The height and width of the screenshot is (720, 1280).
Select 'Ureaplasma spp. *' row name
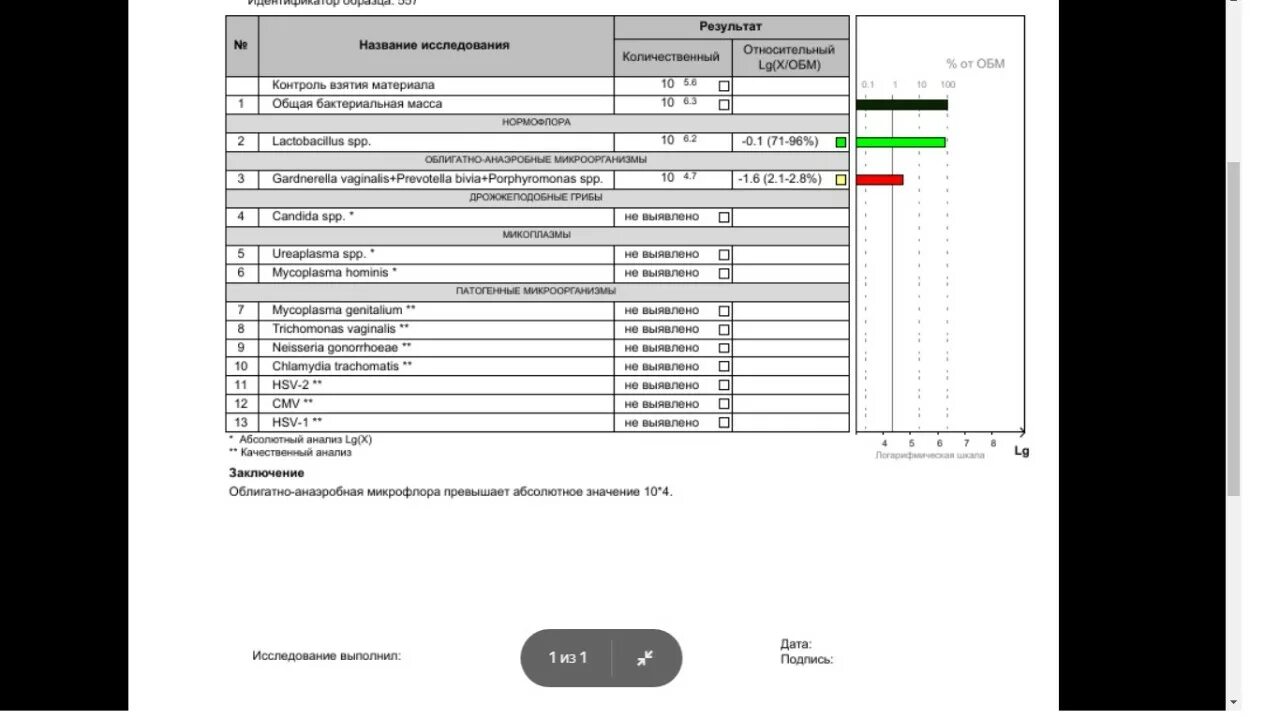tap(323, 254)
